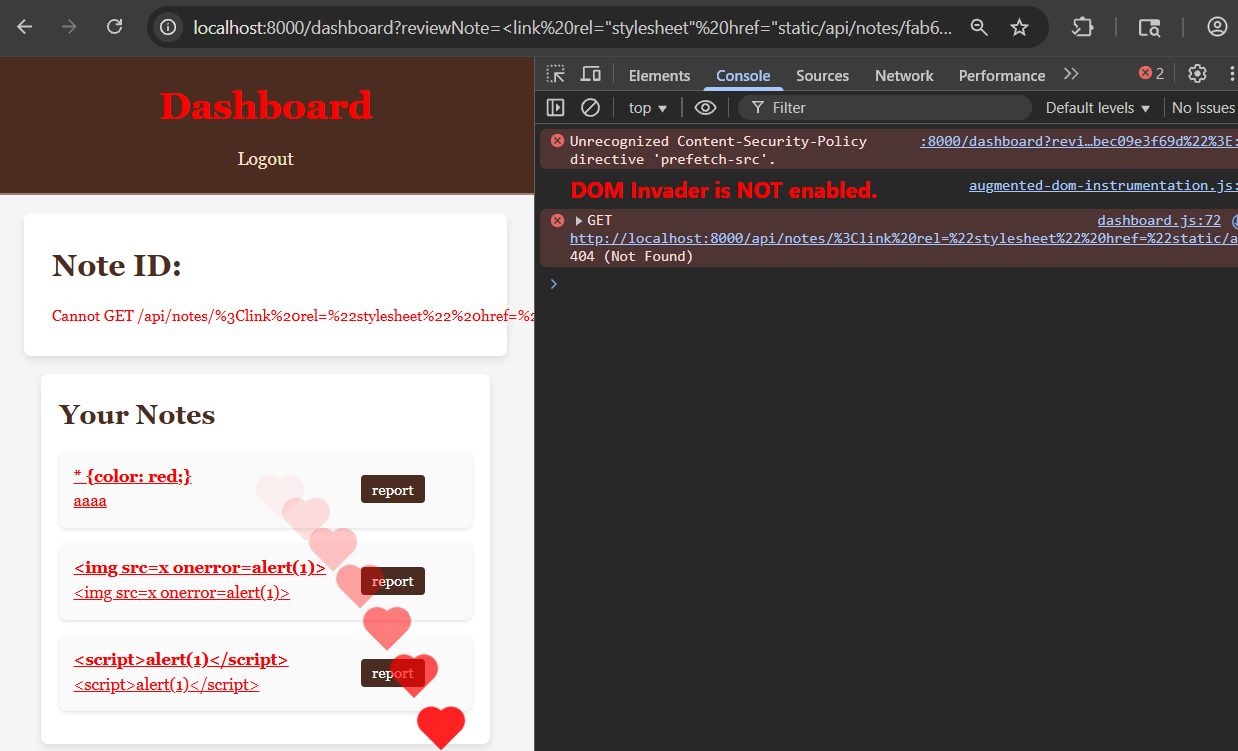Open the Default levels dropdown

[x=1097, y=107]
